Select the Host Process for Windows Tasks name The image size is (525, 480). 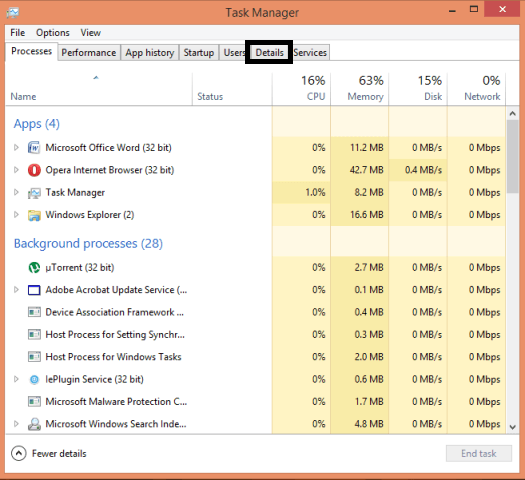[x=113, y=357]
